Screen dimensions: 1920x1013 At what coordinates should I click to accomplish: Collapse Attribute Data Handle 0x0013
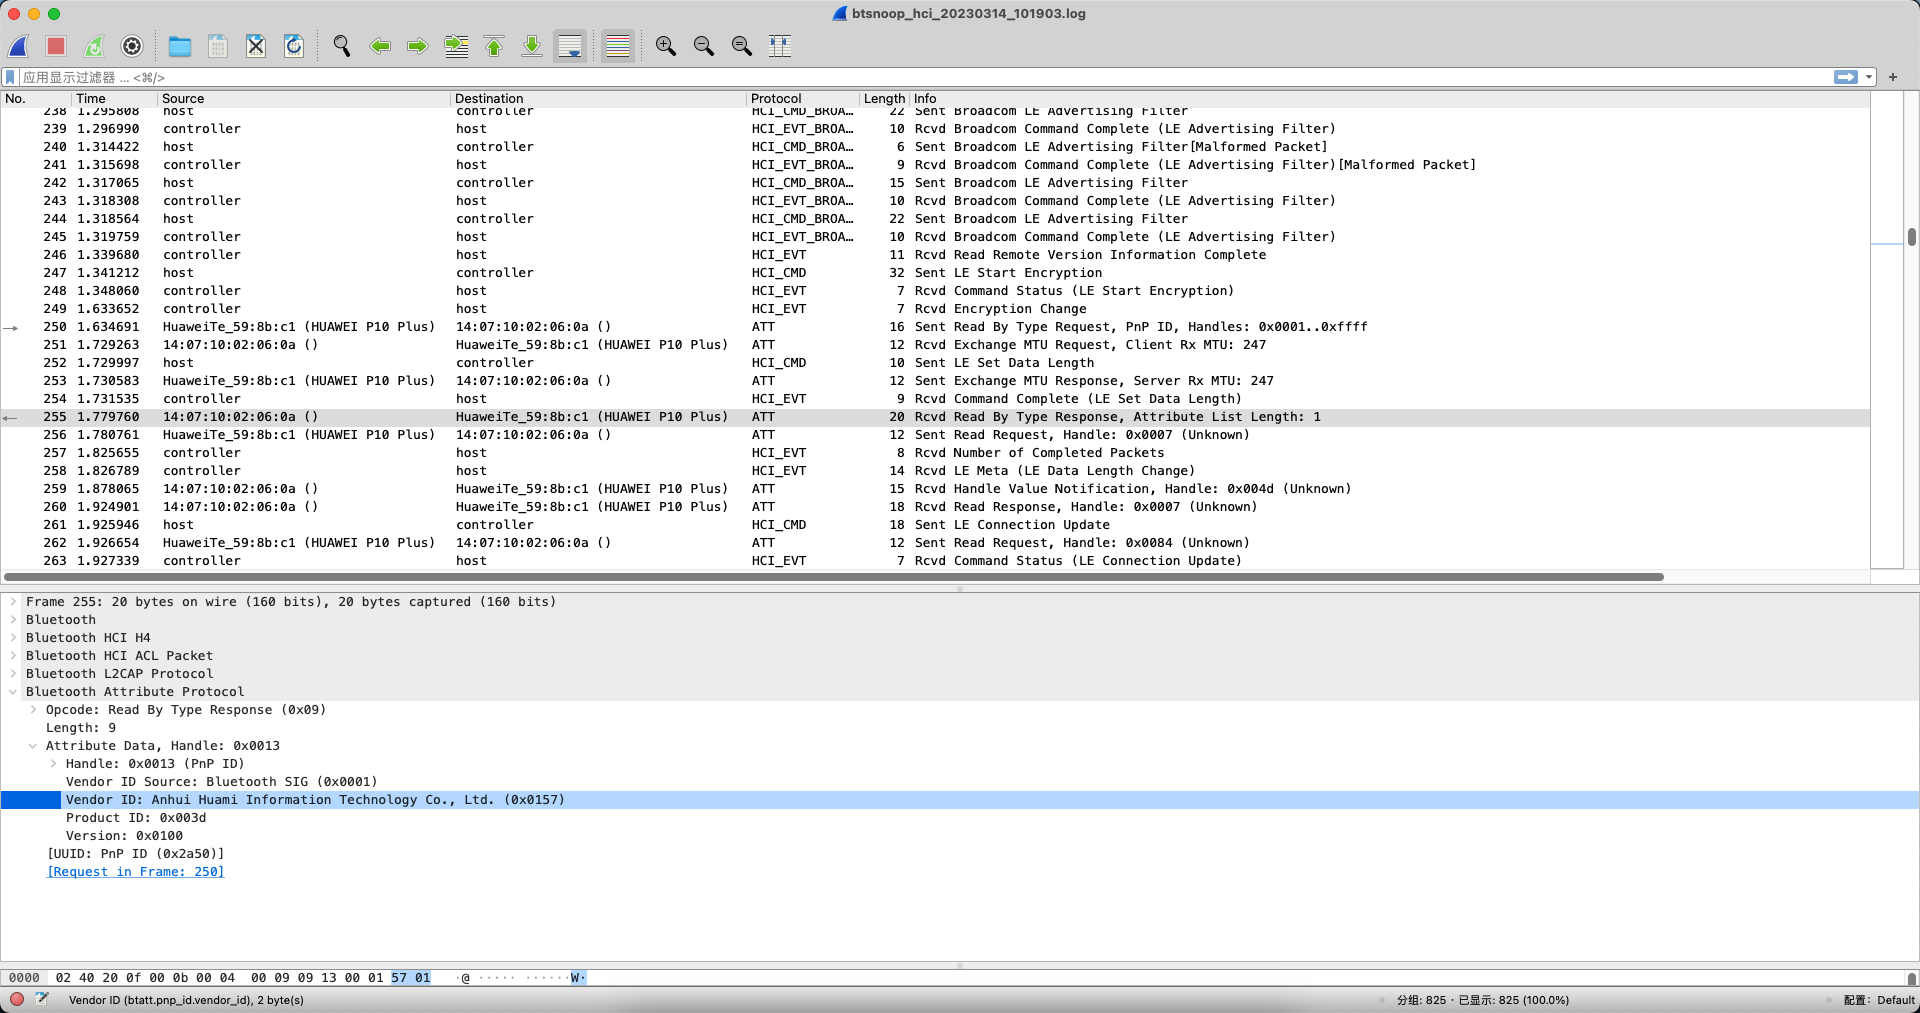coord(33,746)
